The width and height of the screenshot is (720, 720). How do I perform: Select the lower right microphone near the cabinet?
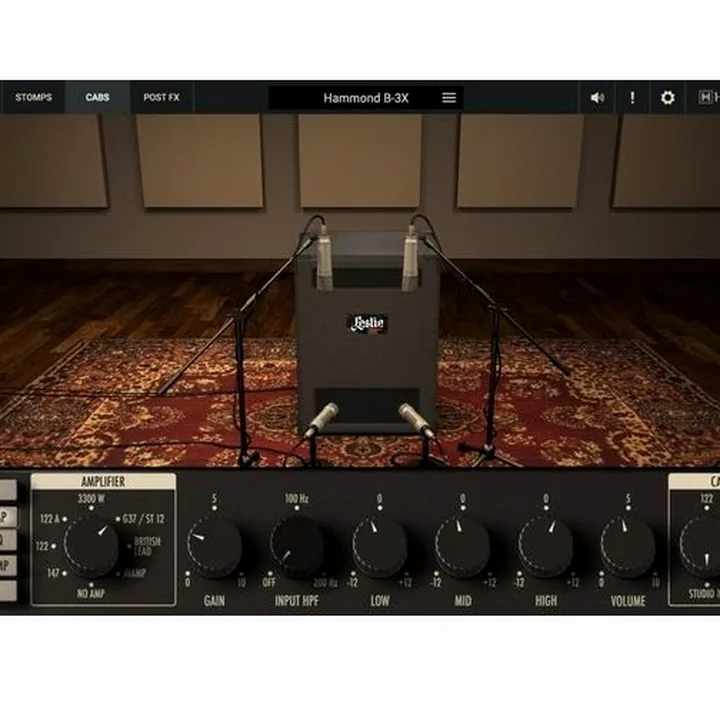[x=416, y=421]
